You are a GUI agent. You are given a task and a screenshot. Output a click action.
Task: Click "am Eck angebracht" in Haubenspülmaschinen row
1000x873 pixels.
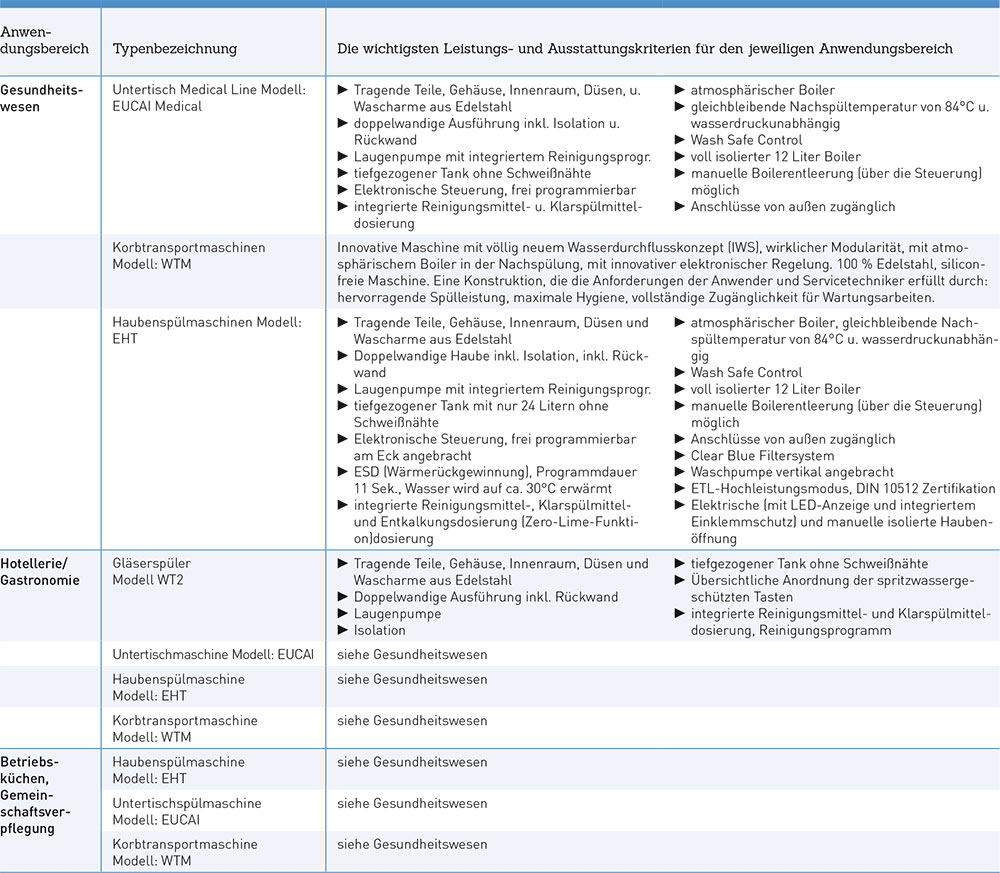(413, 455)
